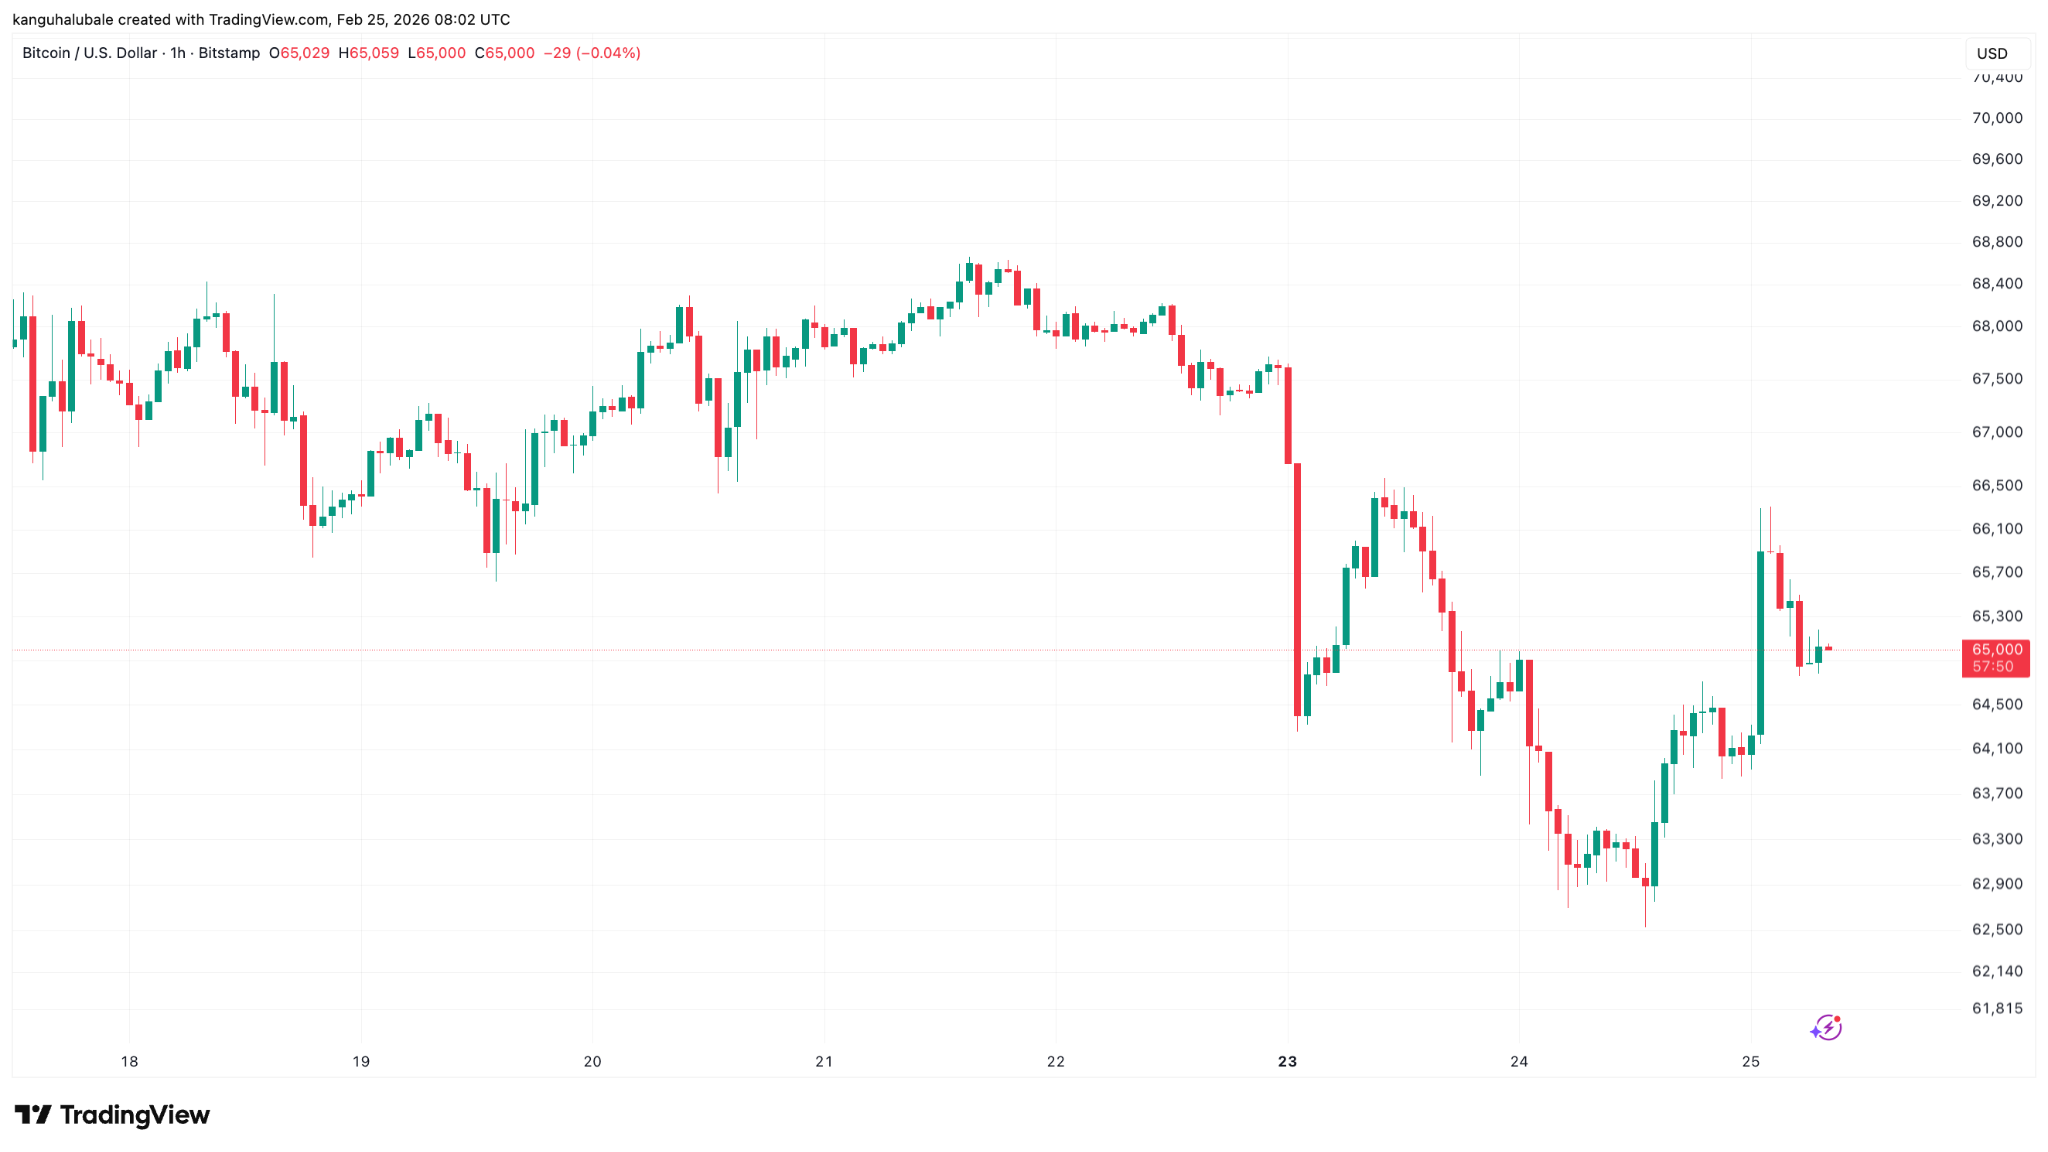Click the TradingView logo icon
This screenshot has height=1152, width=2048.
33,1115
